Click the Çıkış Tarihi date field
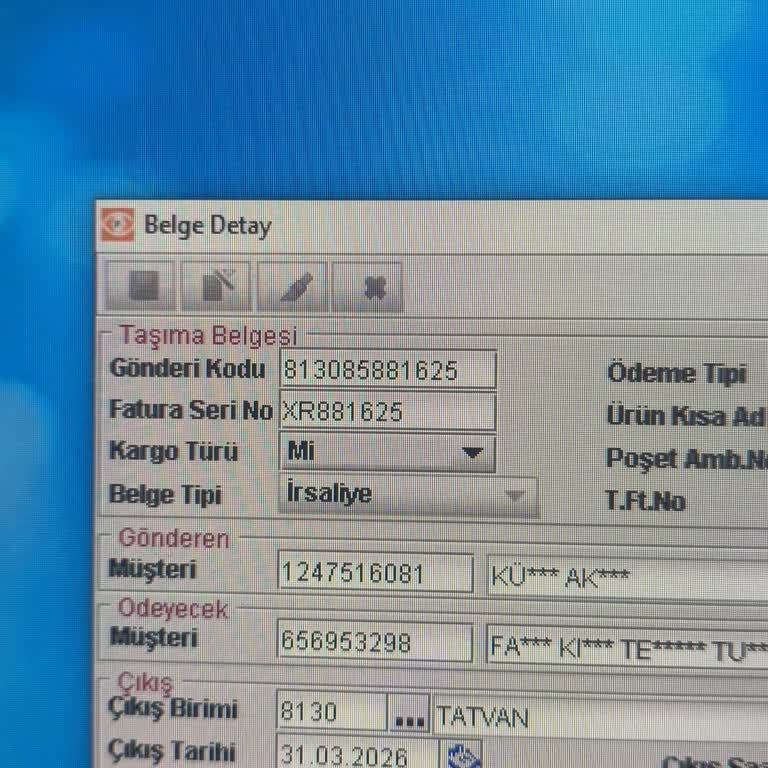Image resolution: width=768 pixels, height=768 pixels. (x=358, y=753)
